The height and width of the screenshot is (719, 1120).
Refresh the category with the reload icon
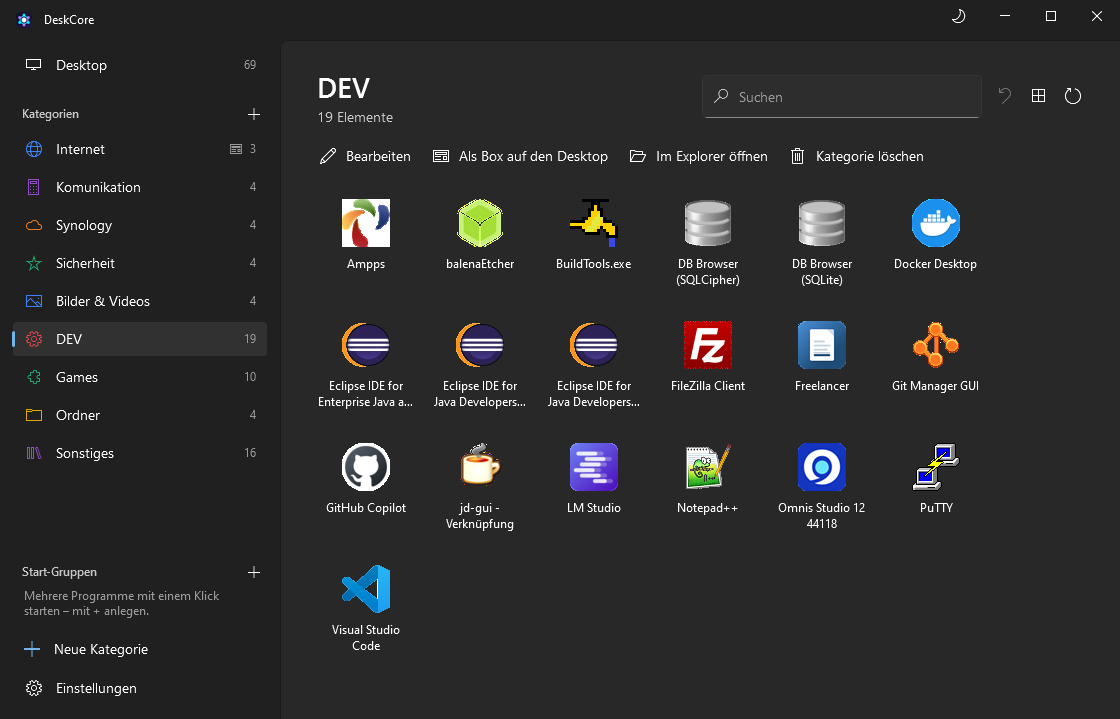tap(1073, 96)
